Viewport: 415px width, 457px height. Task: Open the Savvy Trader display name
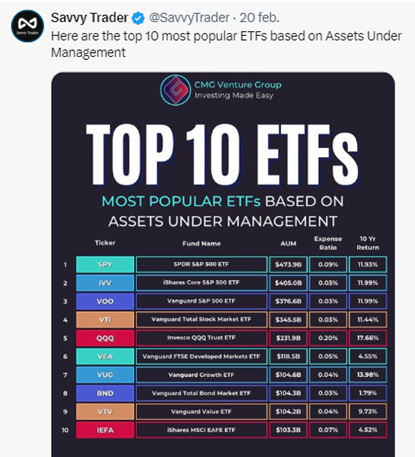(x=89, y=18)
